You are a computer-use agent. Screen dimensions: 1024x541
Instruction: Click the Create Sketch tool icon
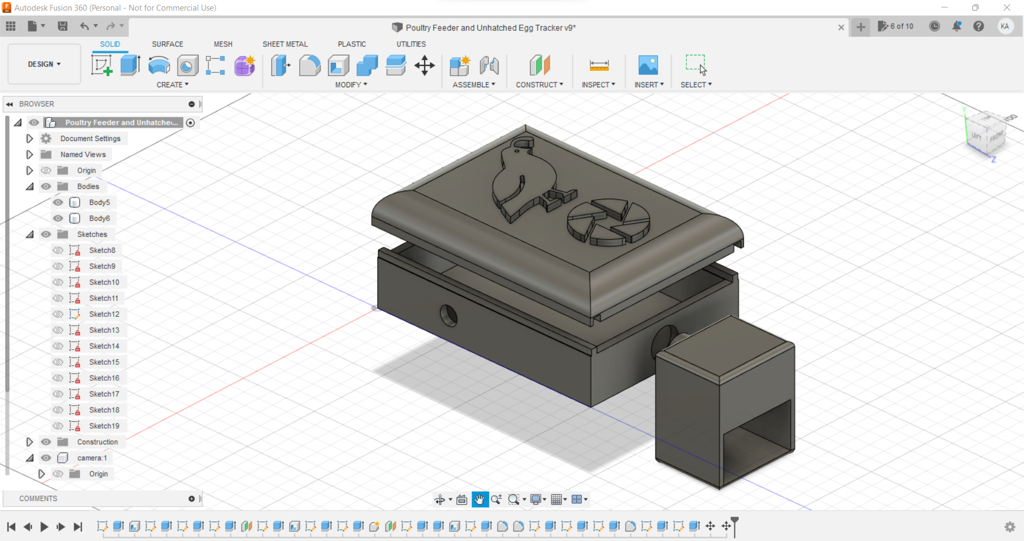[x=102, y=66]
